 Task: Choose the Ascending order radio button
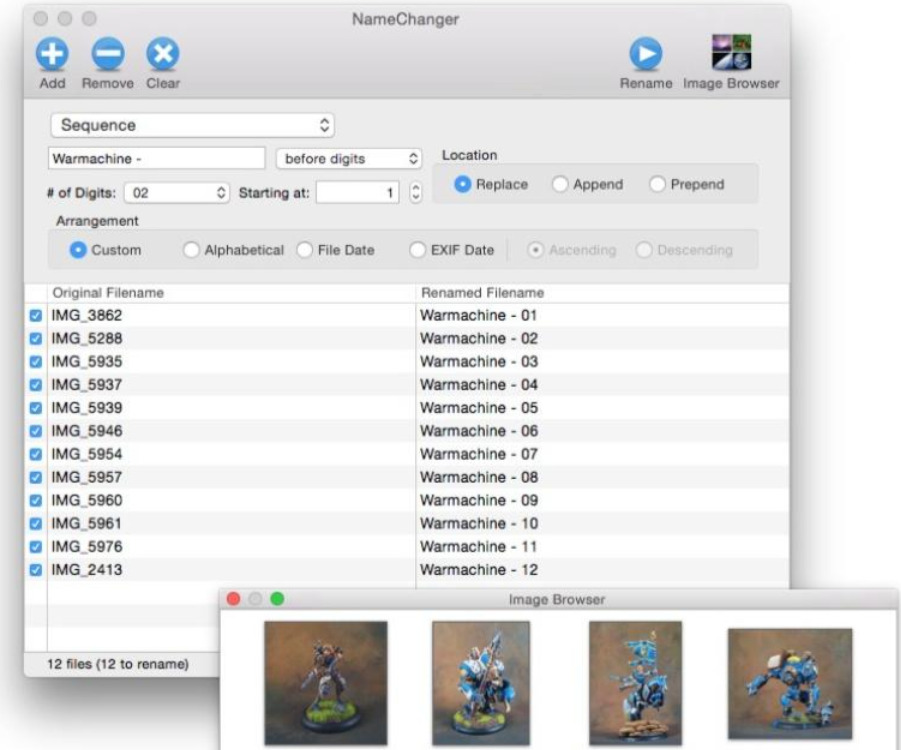tap(535, 250)
